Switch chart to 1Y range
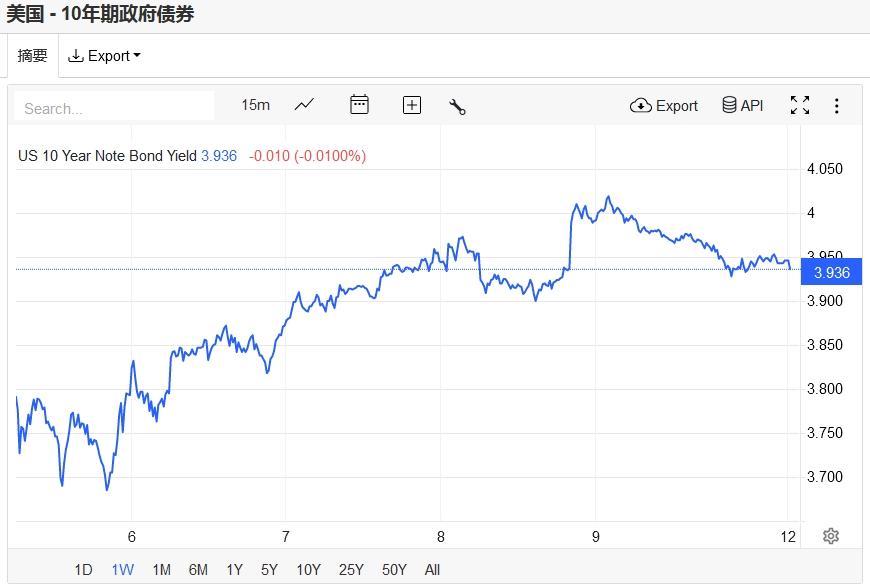The image size is (870, 587). (x=234, y=570)
